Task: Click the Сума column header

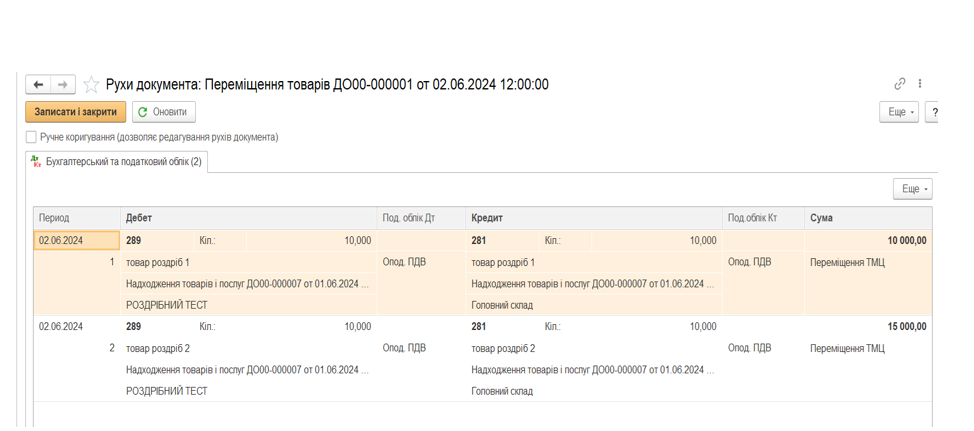Action: [822, 217]
